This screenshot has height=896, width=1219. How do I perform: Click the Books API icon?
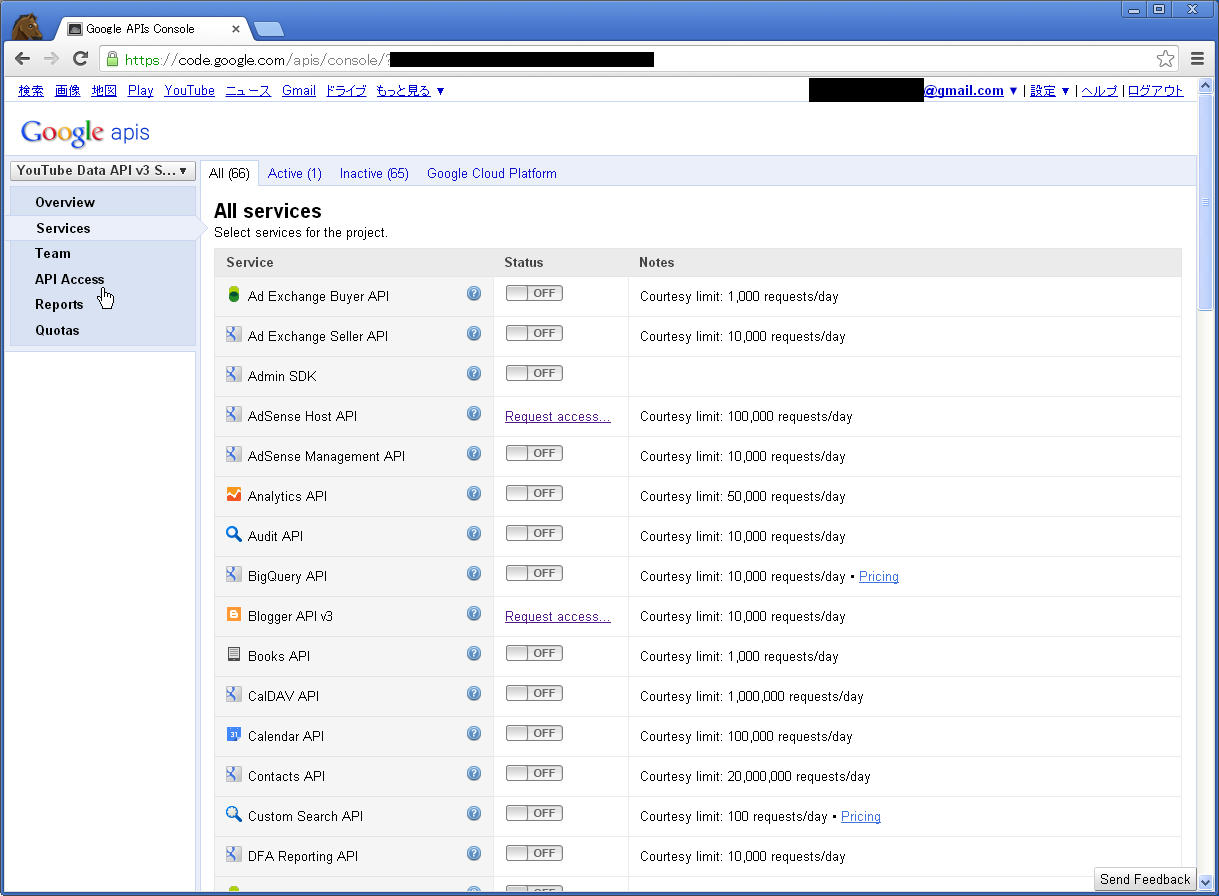tap(234, 655)
